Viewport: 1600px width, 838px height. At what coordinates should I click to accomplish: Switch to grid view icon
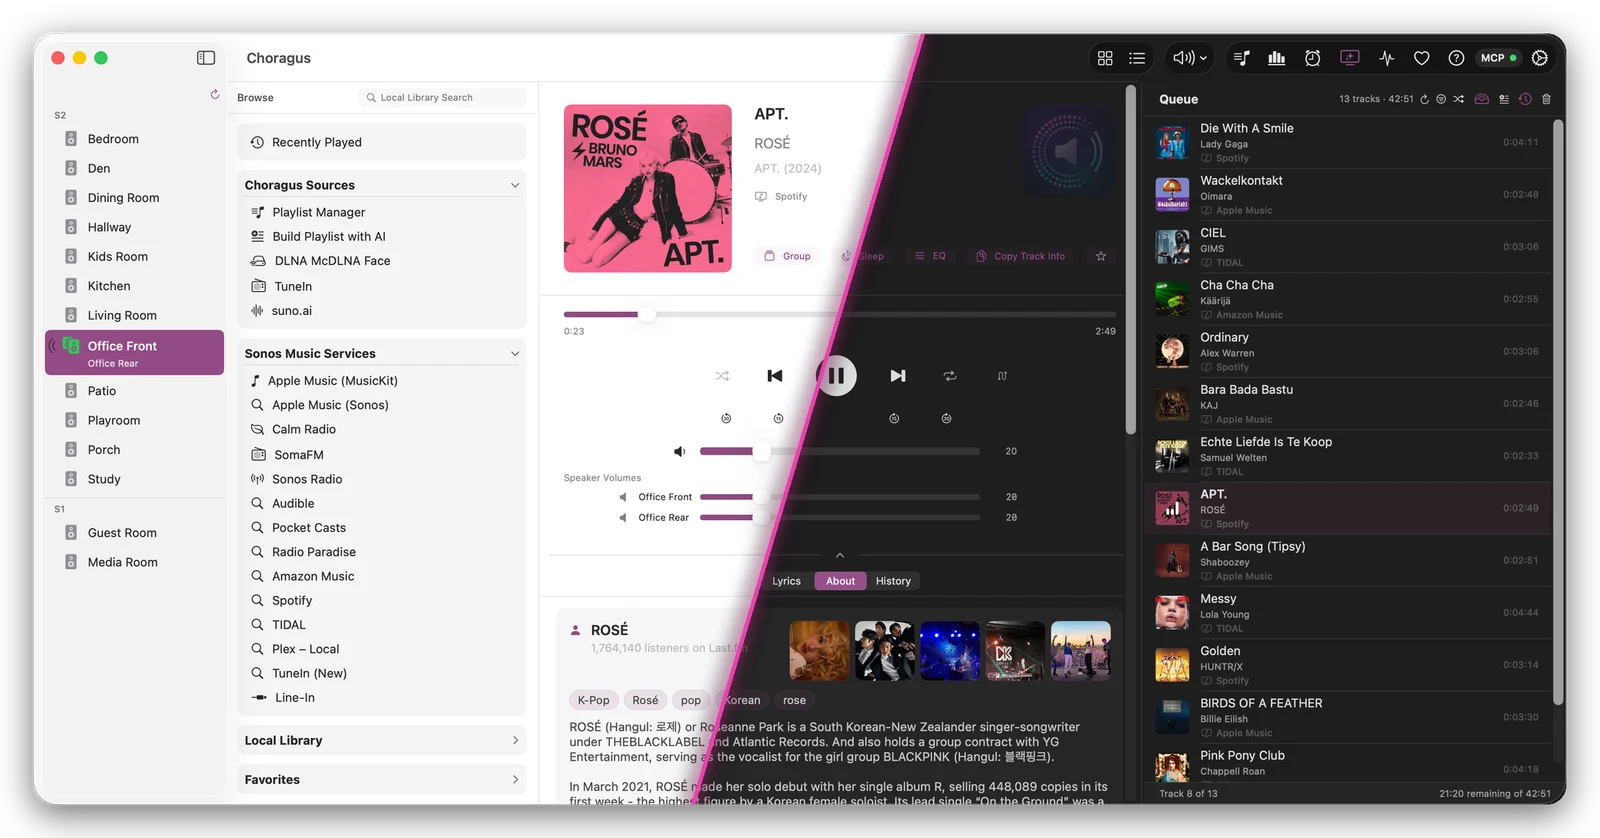click(x=1105, y=58)
